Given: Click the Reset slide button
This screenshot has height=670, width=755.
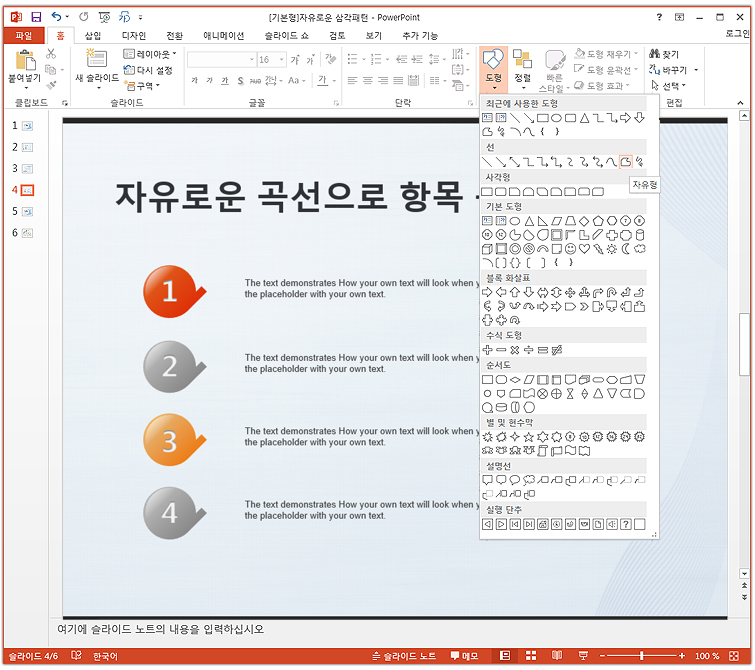Looking at the screenshot, I should (148, 70).
